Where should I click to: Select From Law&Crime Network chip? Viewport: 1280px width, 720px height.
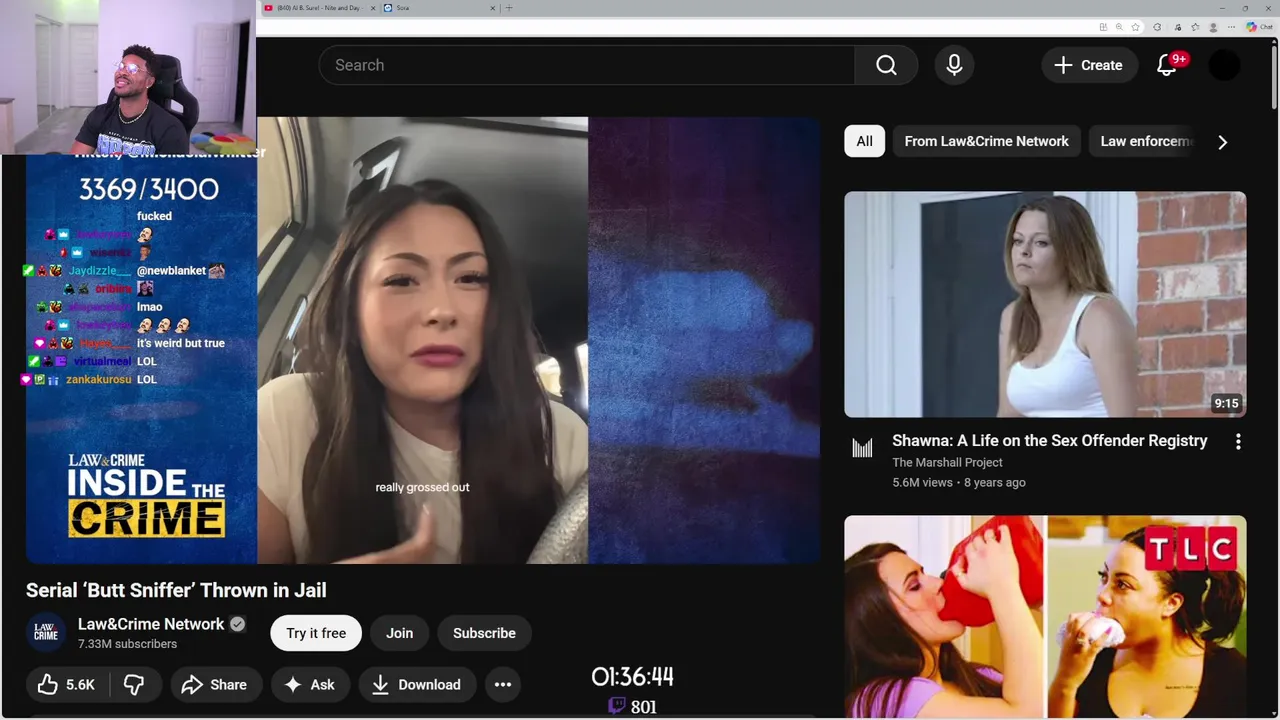[x=986, y=141]
